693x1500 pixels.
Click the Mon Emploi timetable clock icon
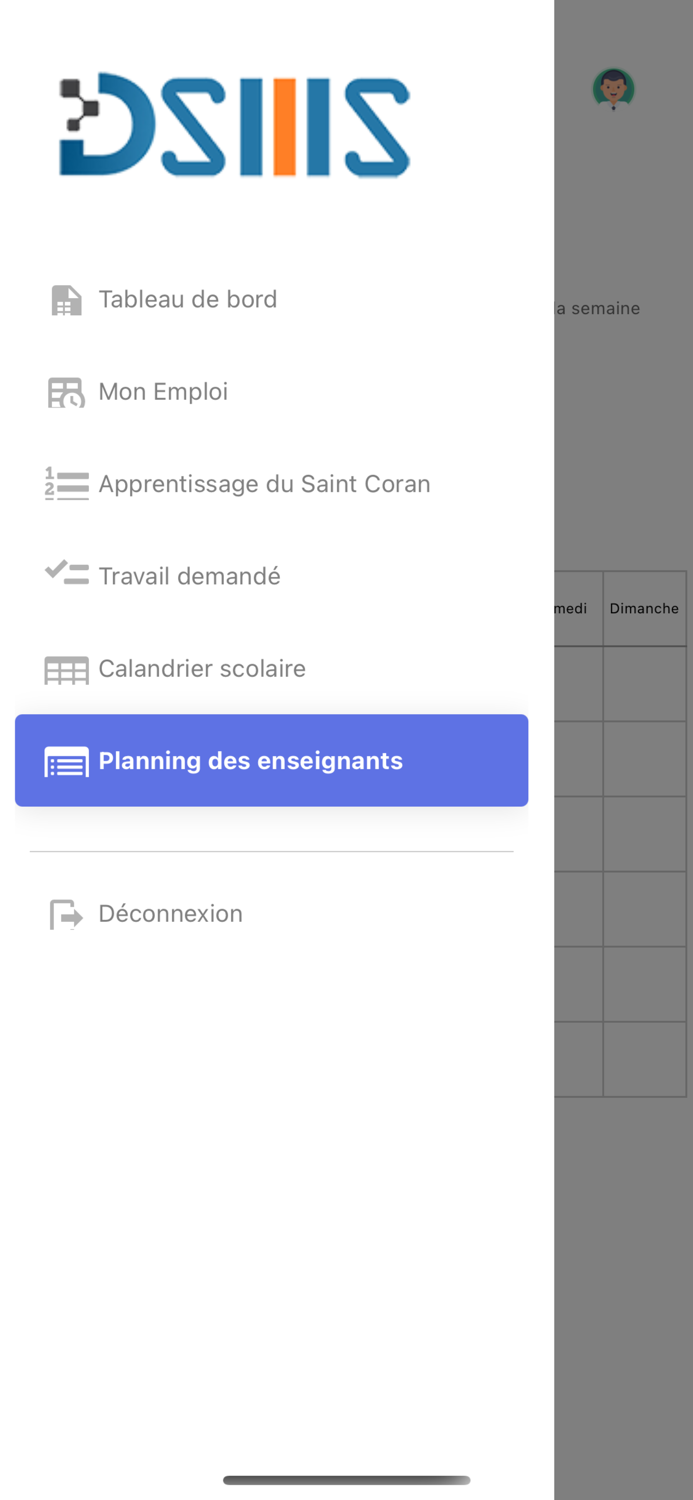[x=66, y=392]
